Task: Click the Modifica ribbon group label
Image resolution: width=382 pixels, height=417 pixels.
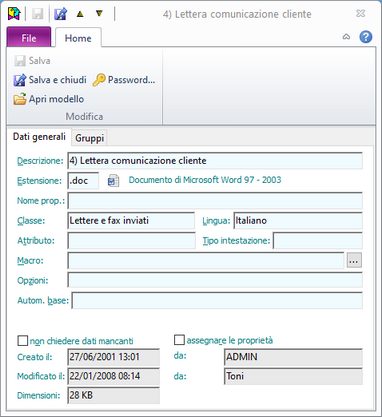Action: click(84, 117)
